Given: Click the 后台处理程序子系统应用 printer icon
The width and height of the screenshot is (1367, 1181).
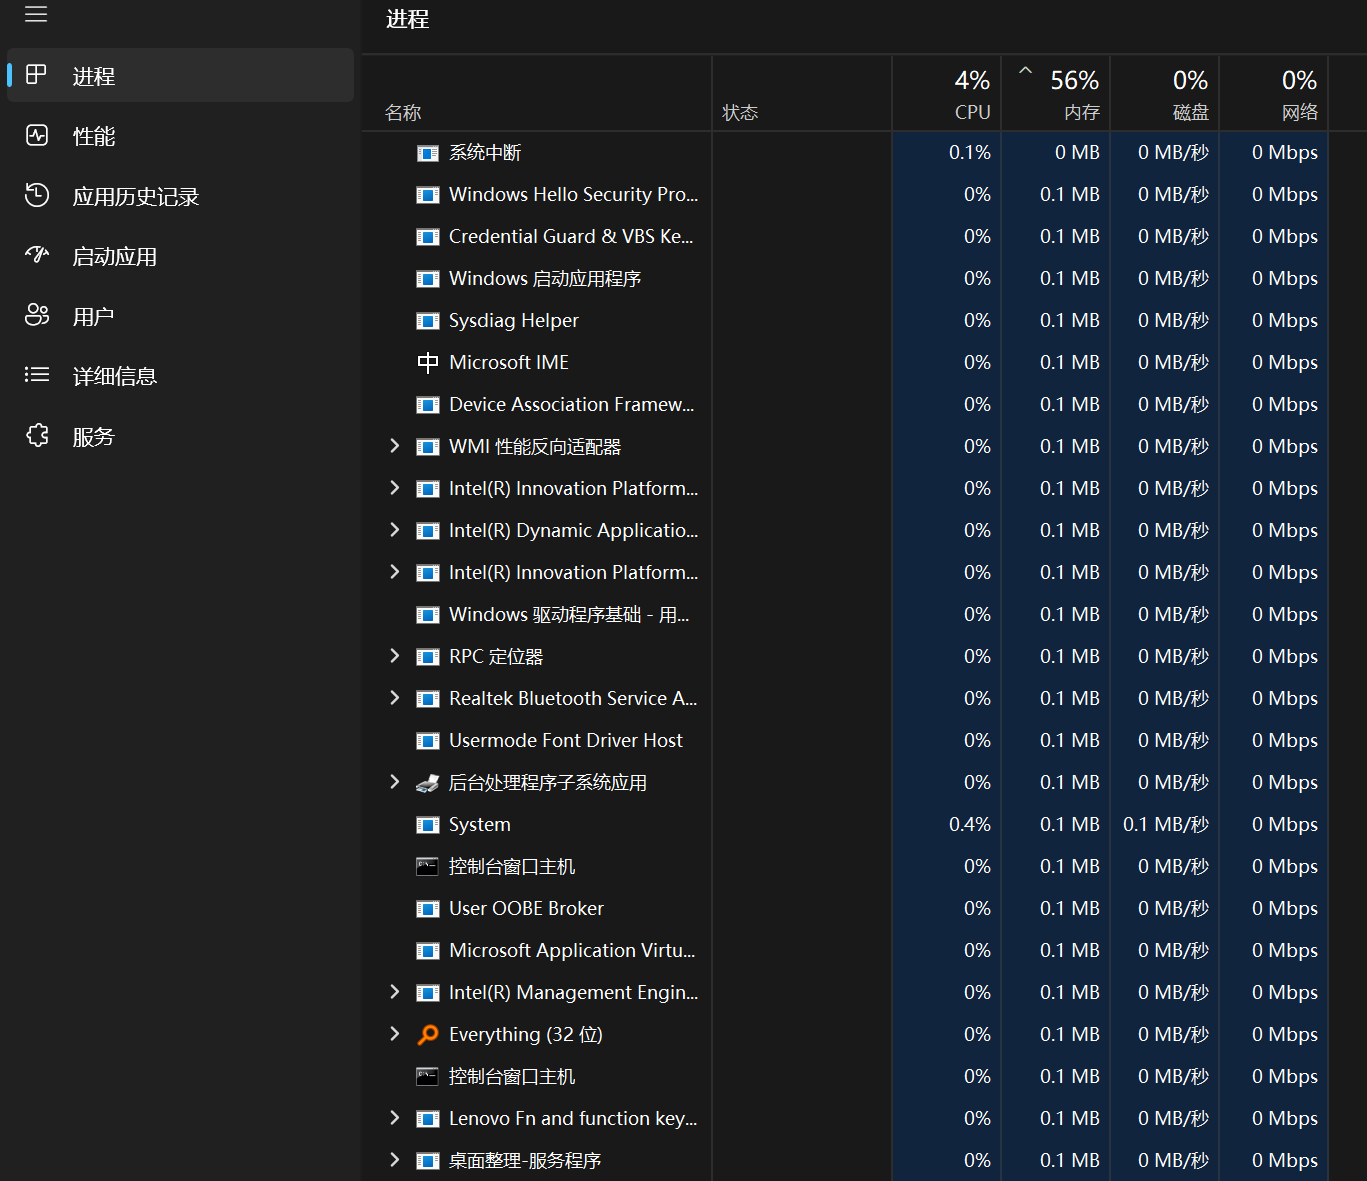Looking at the screenshot, I should pyautogui.click(x=428, y=783).
